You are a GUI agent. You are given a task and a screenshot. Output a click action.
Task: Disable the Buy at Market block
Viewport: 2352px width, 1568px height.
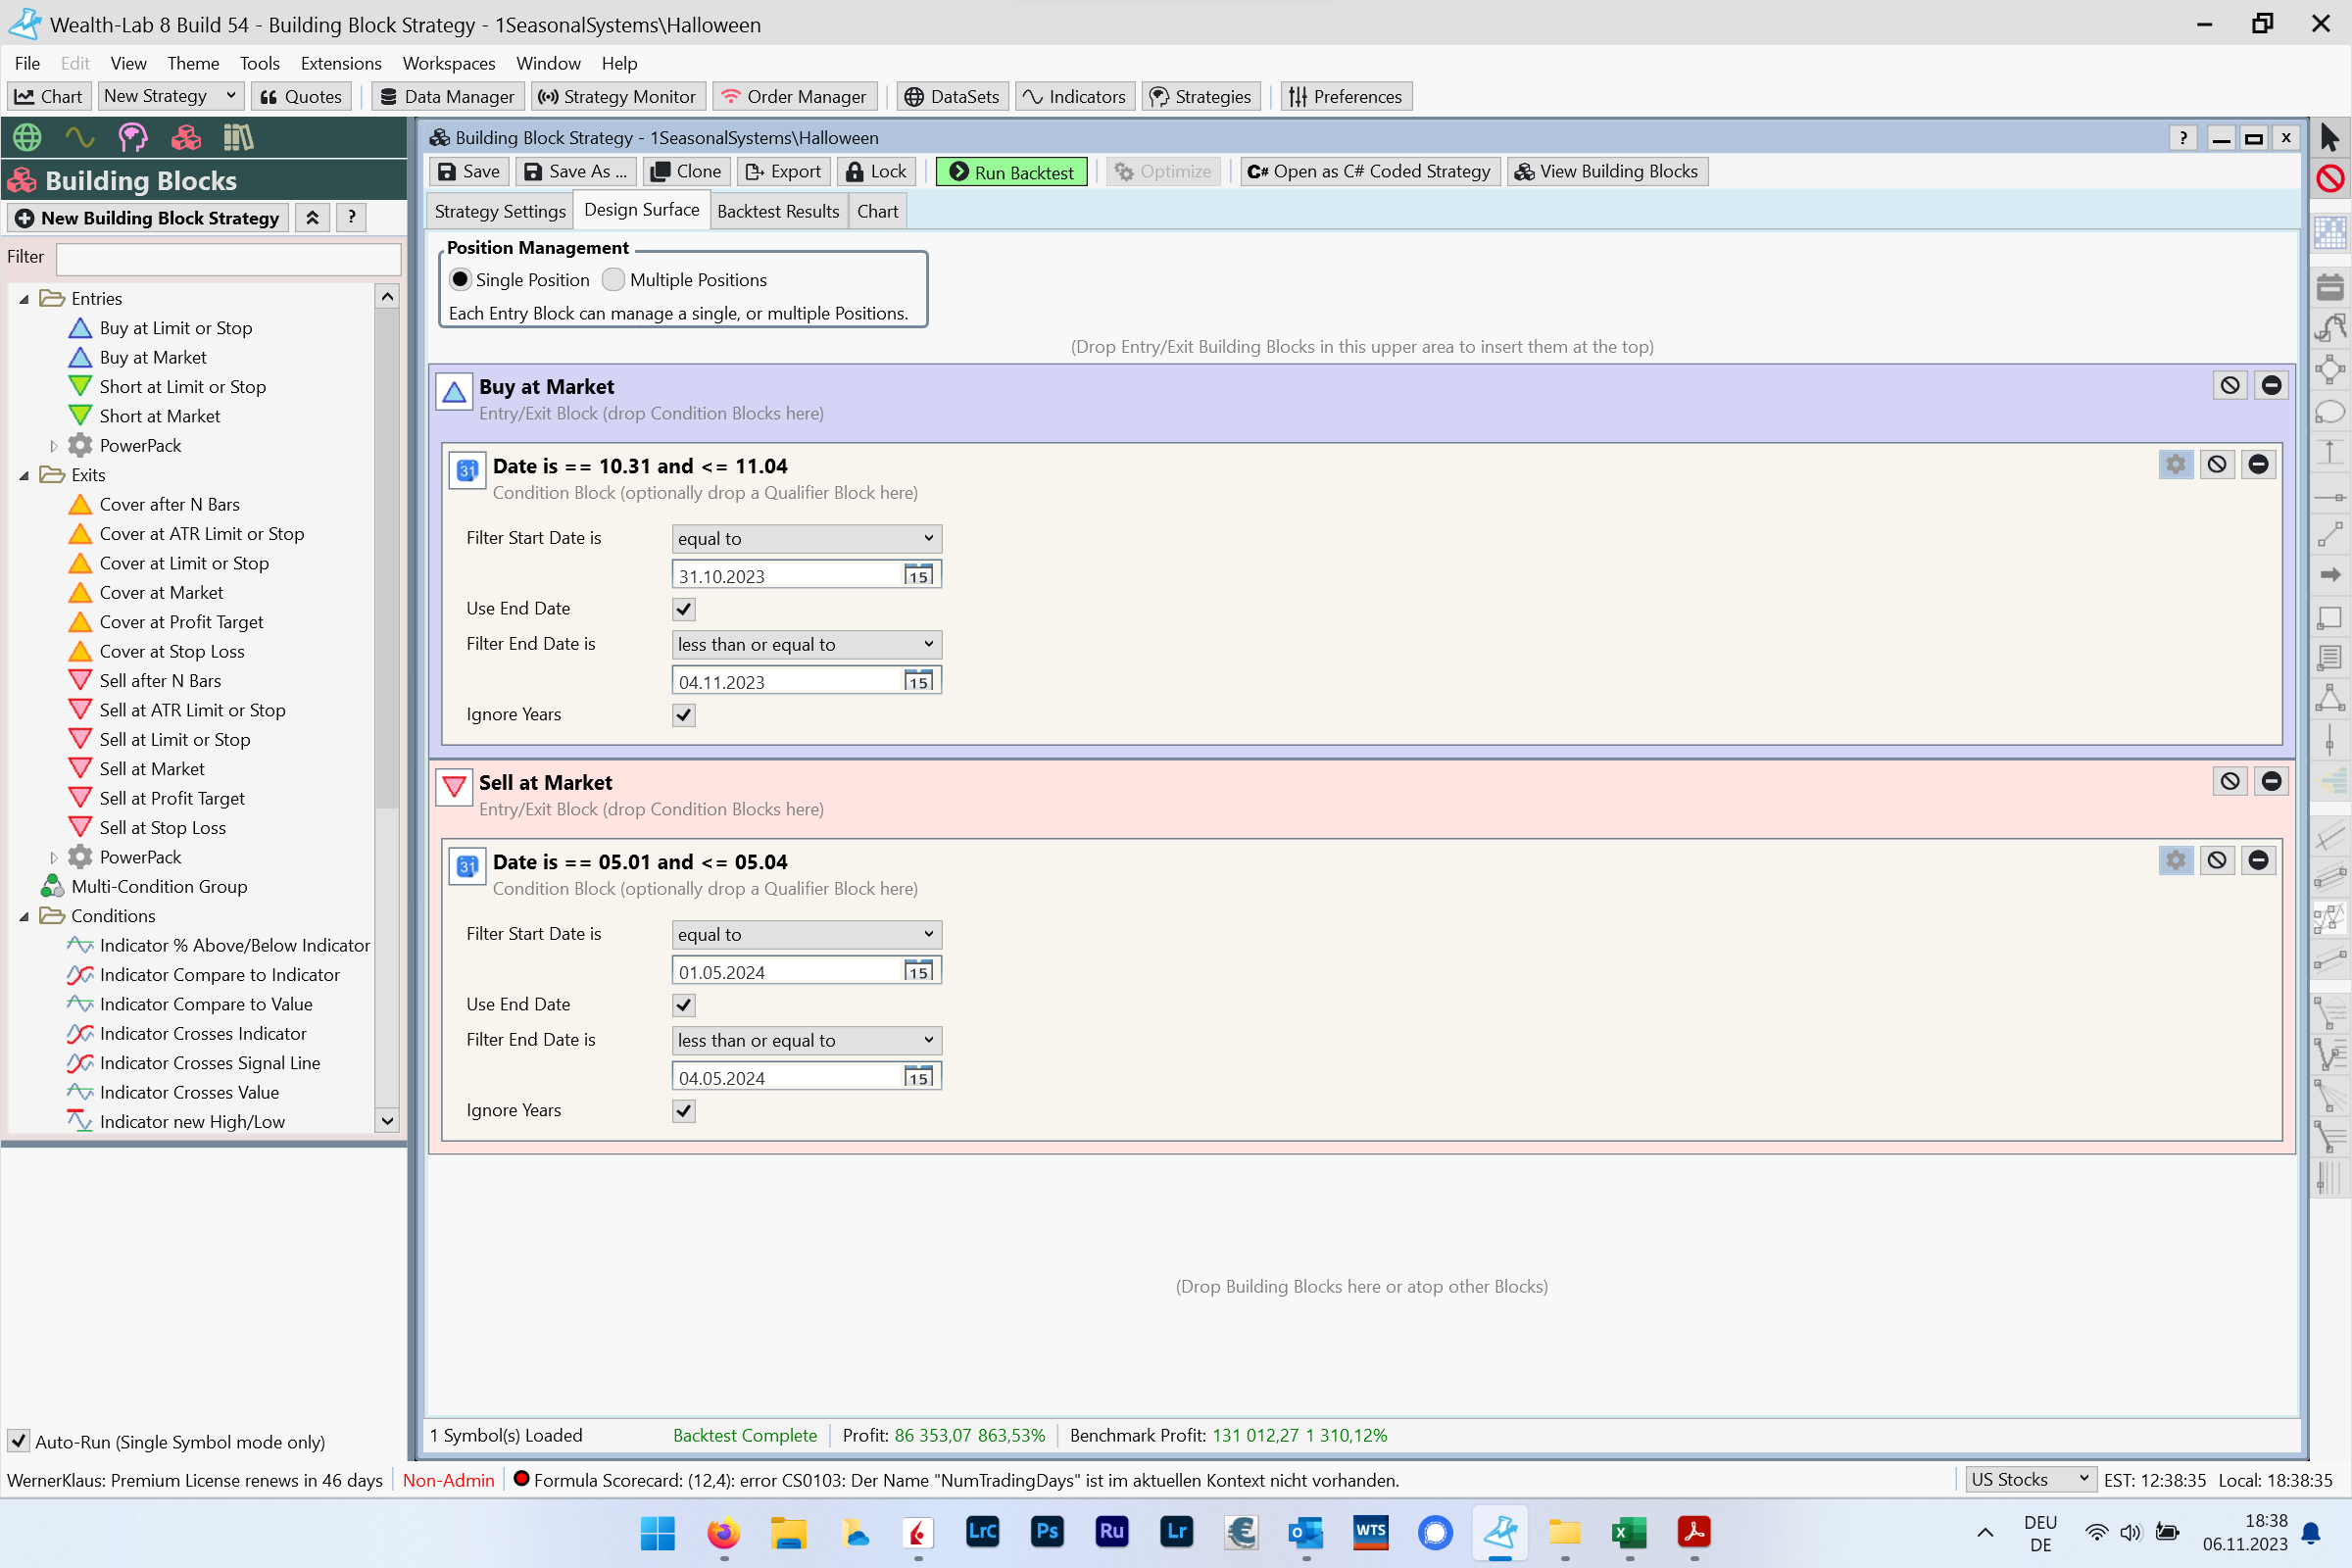point(2230,385)
